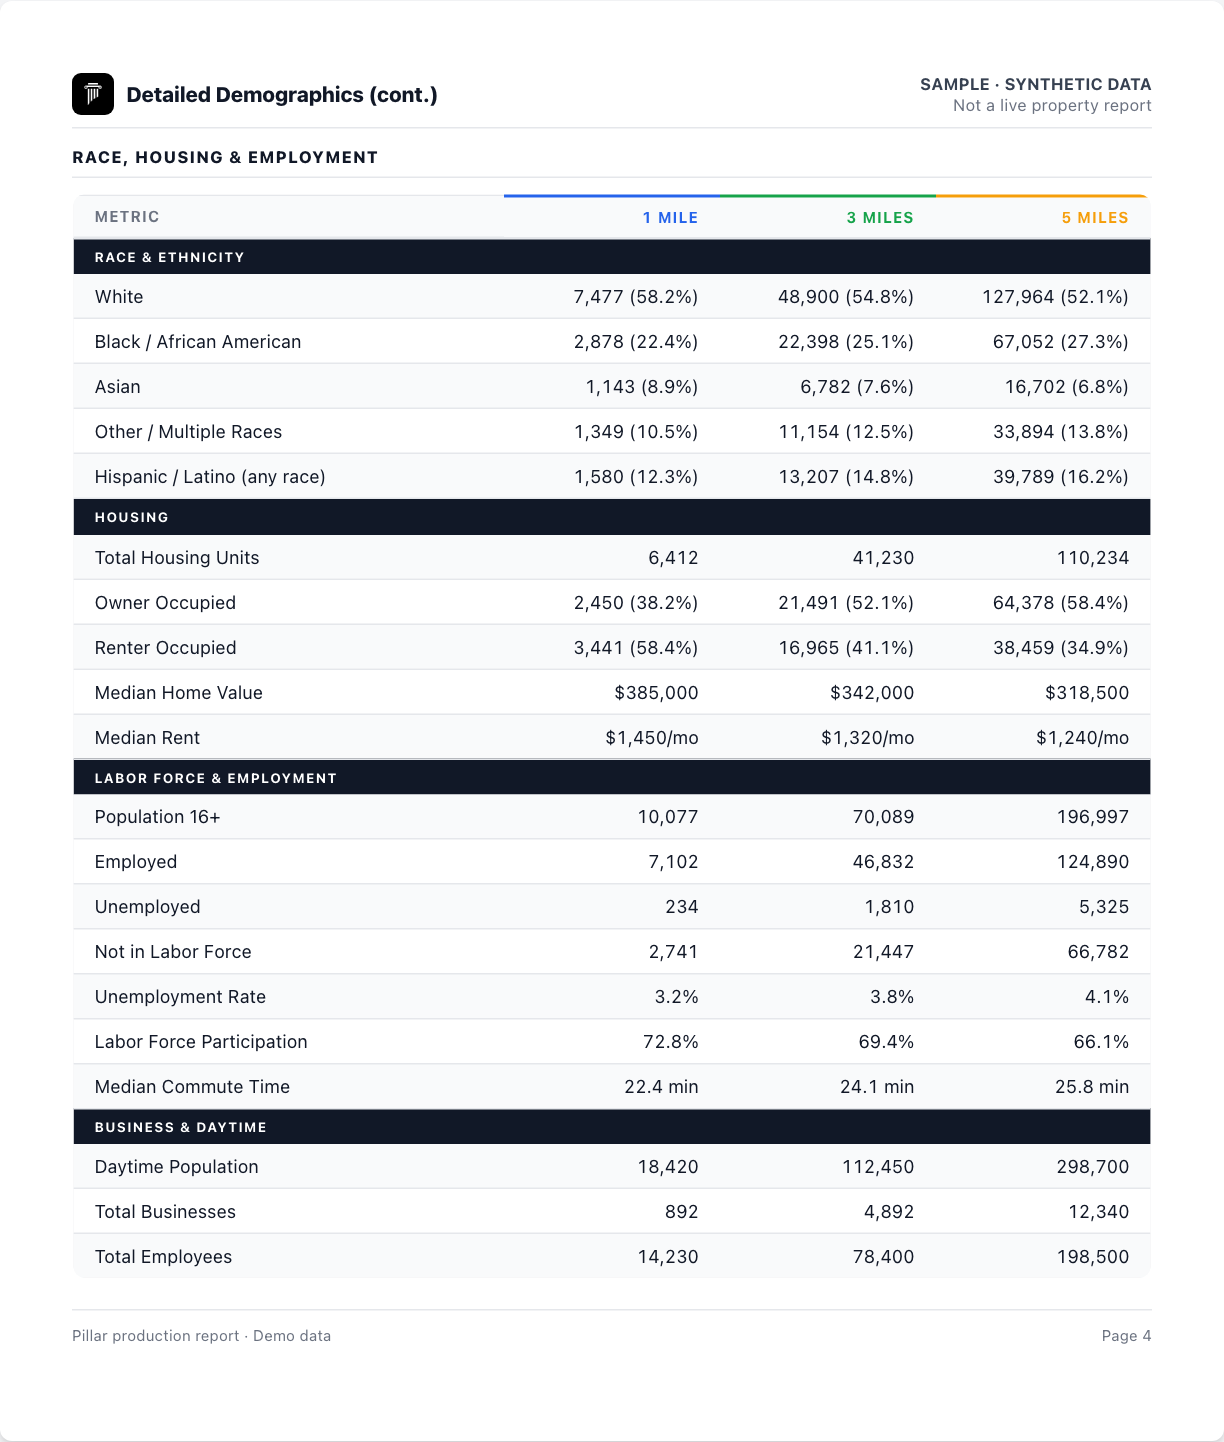1224x1442 pixels.
Task: Click value 21,447
Action: 883,952
